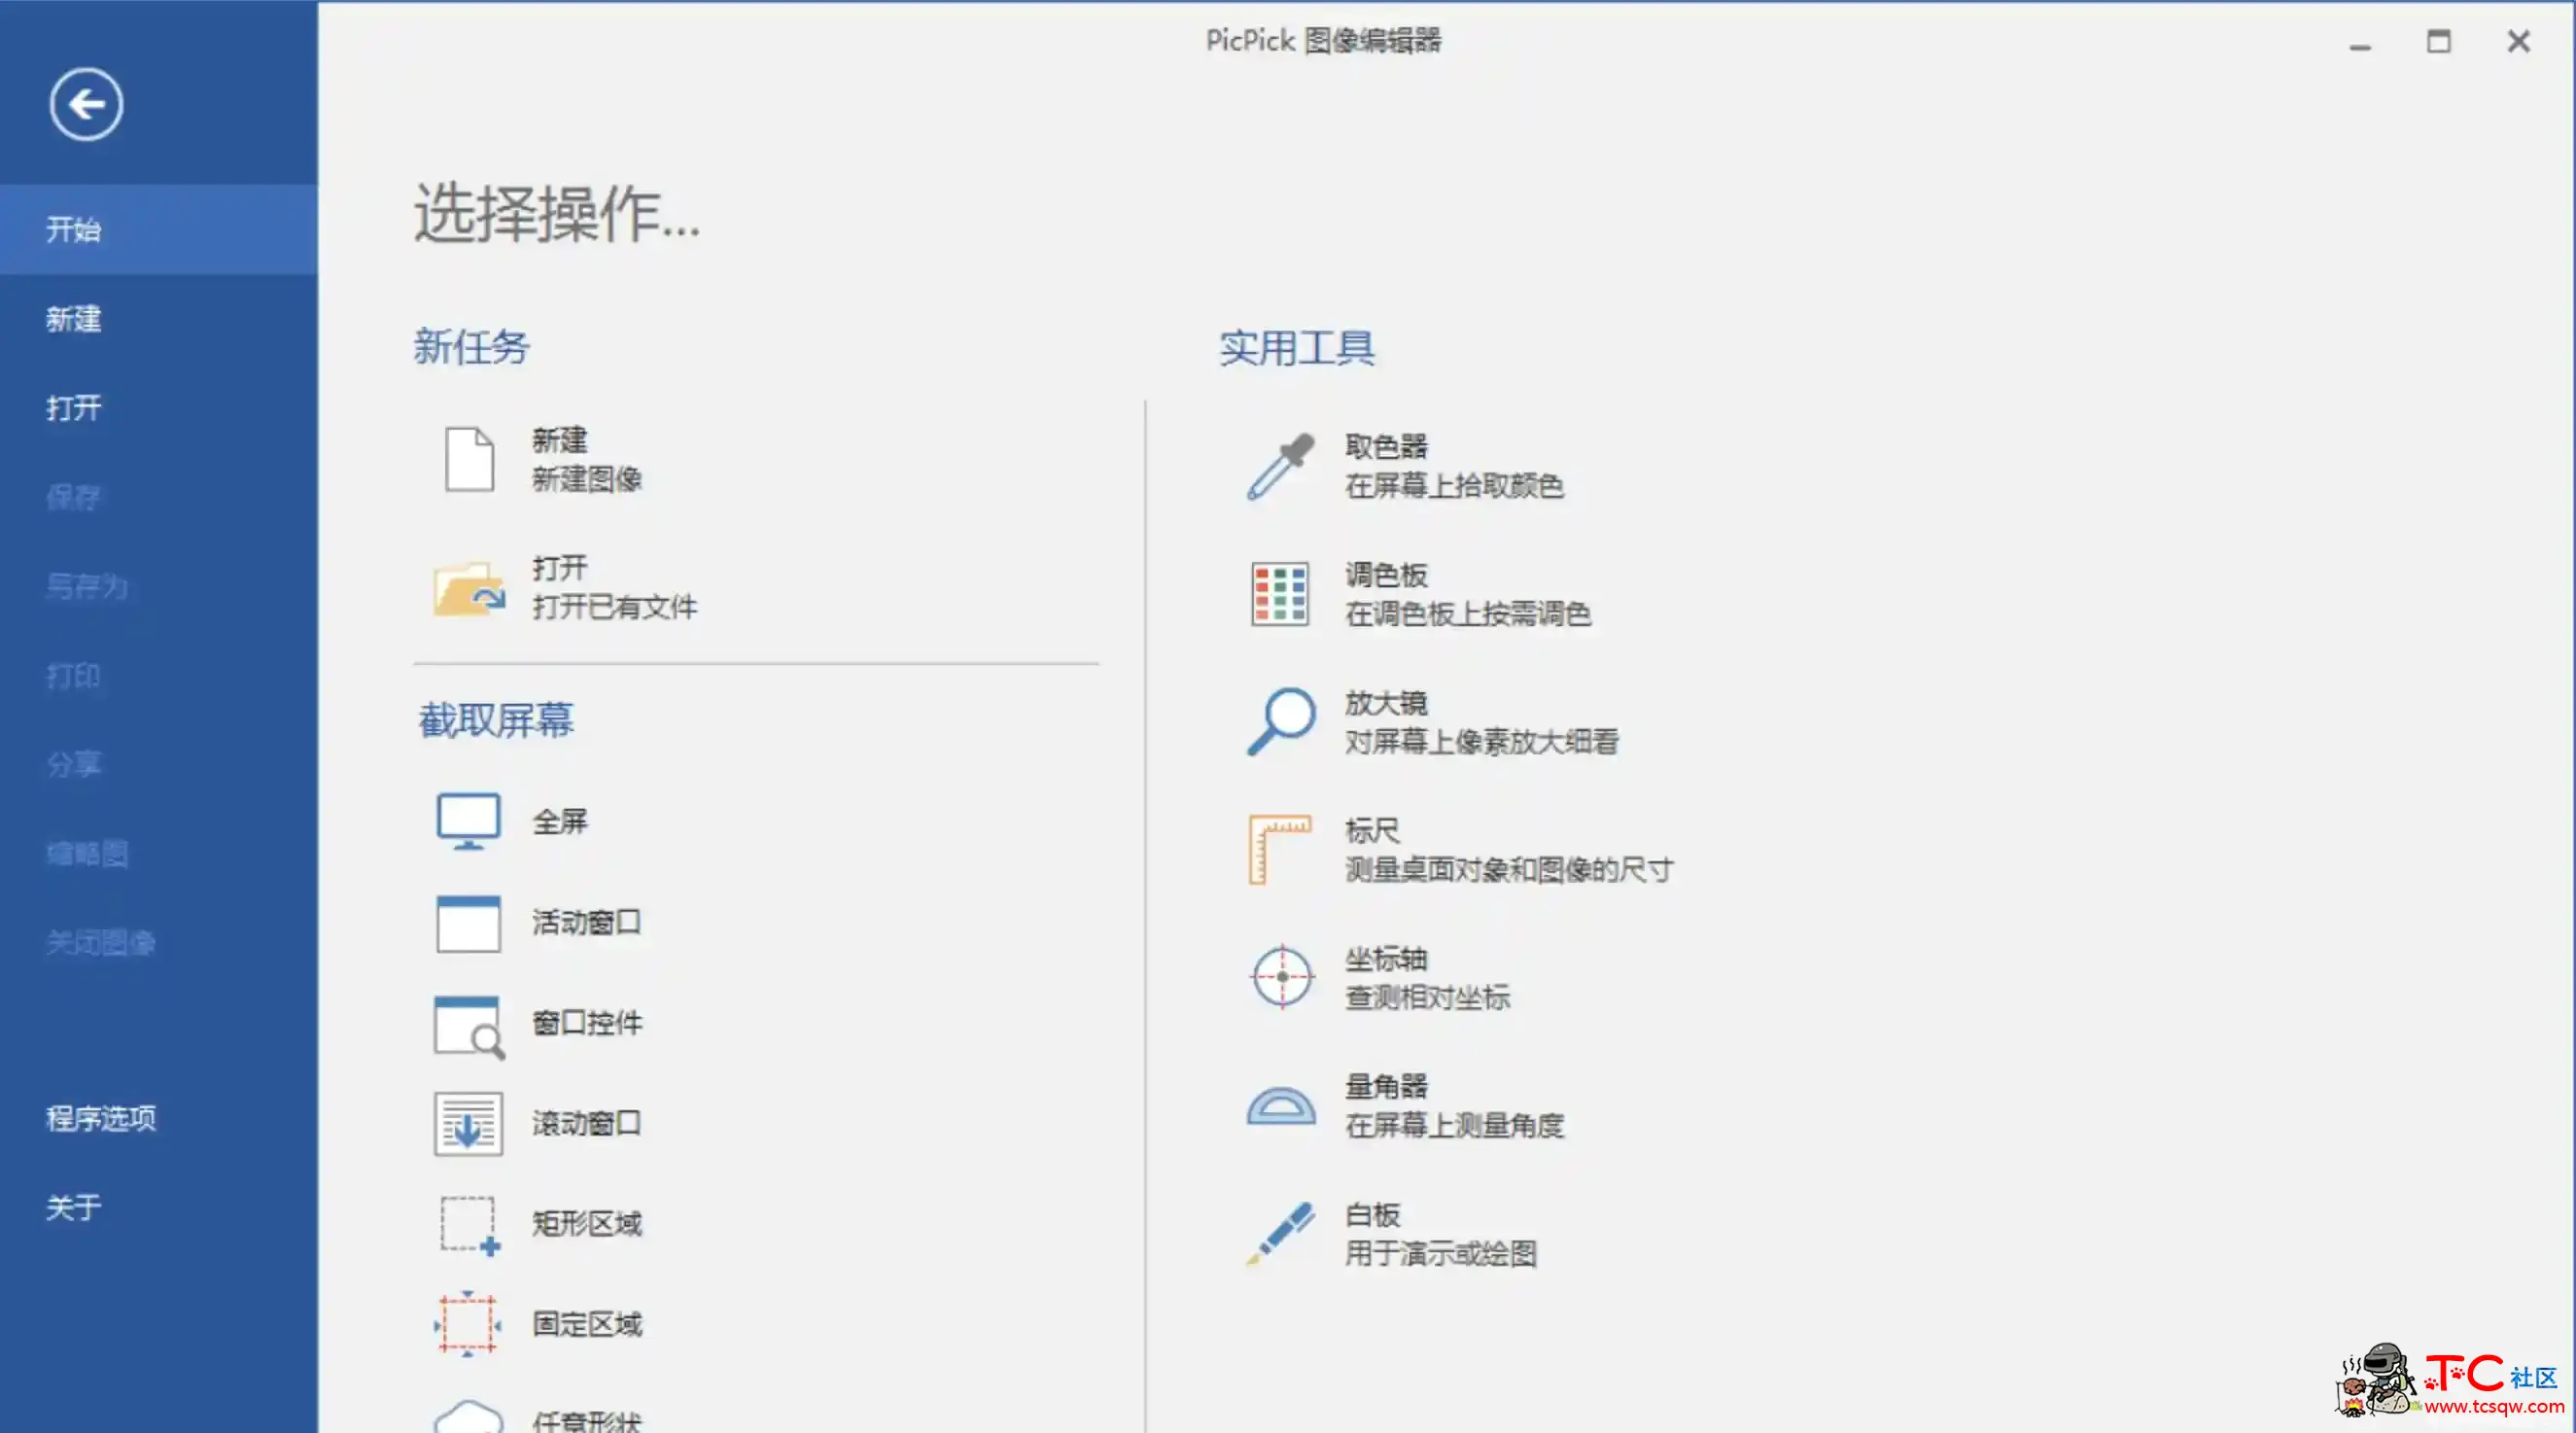2576x1433 pixels.
Task: Click the window control capture icon
Action: click(469, 1026)
